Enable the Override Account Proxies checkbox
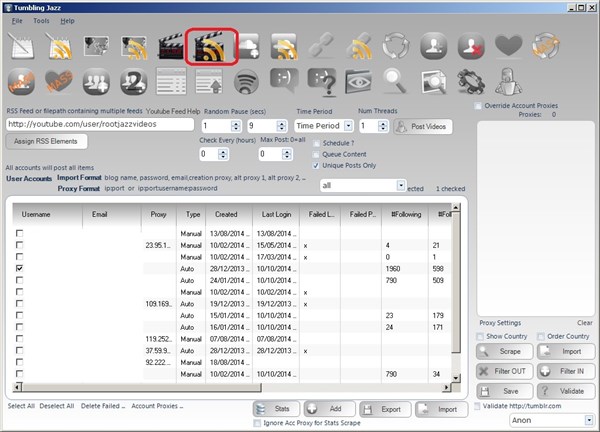 point(478,106)
